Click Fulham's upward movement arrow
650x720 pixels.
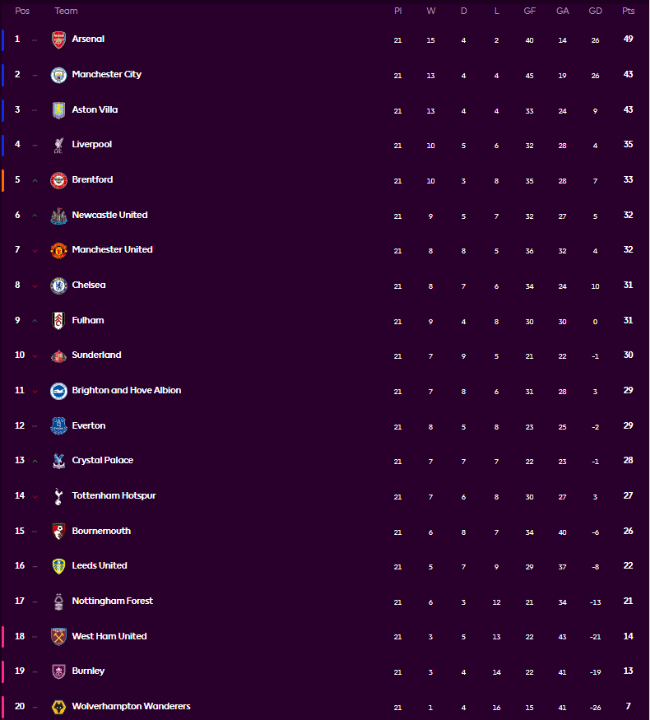(x=35, y=321)
